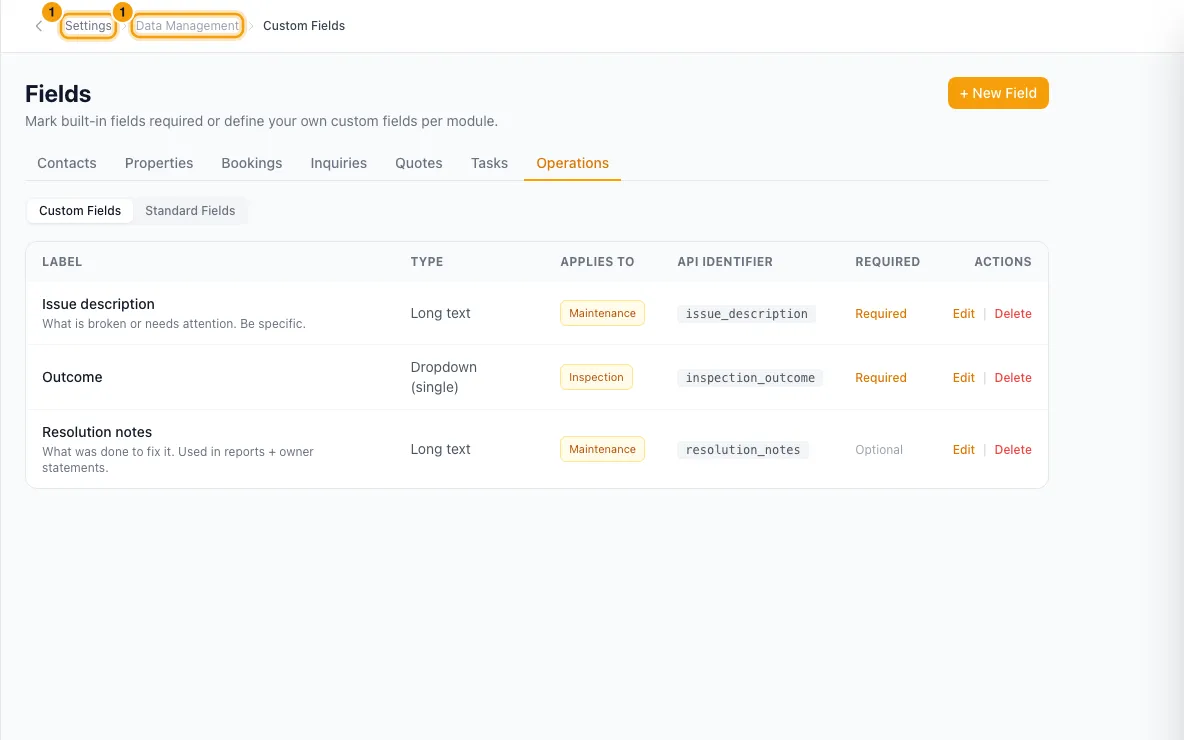Image resolution: width=1184 pixels, height=740 pixels.
Task: Switch to the Bookings tab
Action: (x=251, y=163)
